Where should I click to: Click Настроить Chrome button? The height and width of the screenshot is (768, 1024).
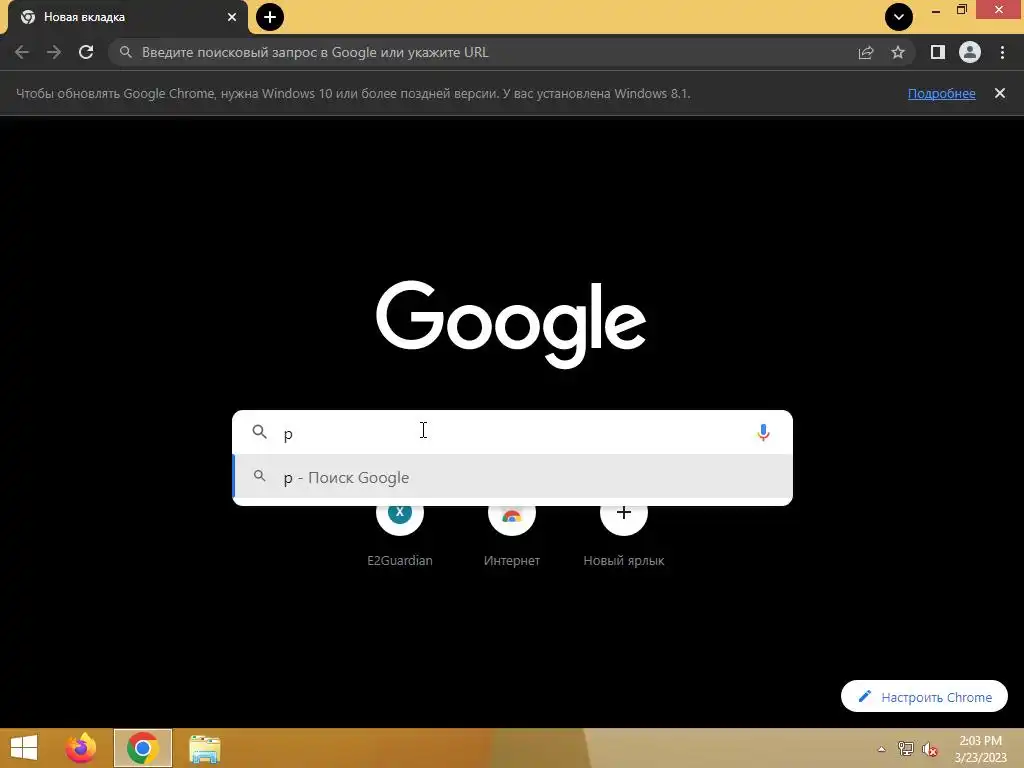[924, 697]
